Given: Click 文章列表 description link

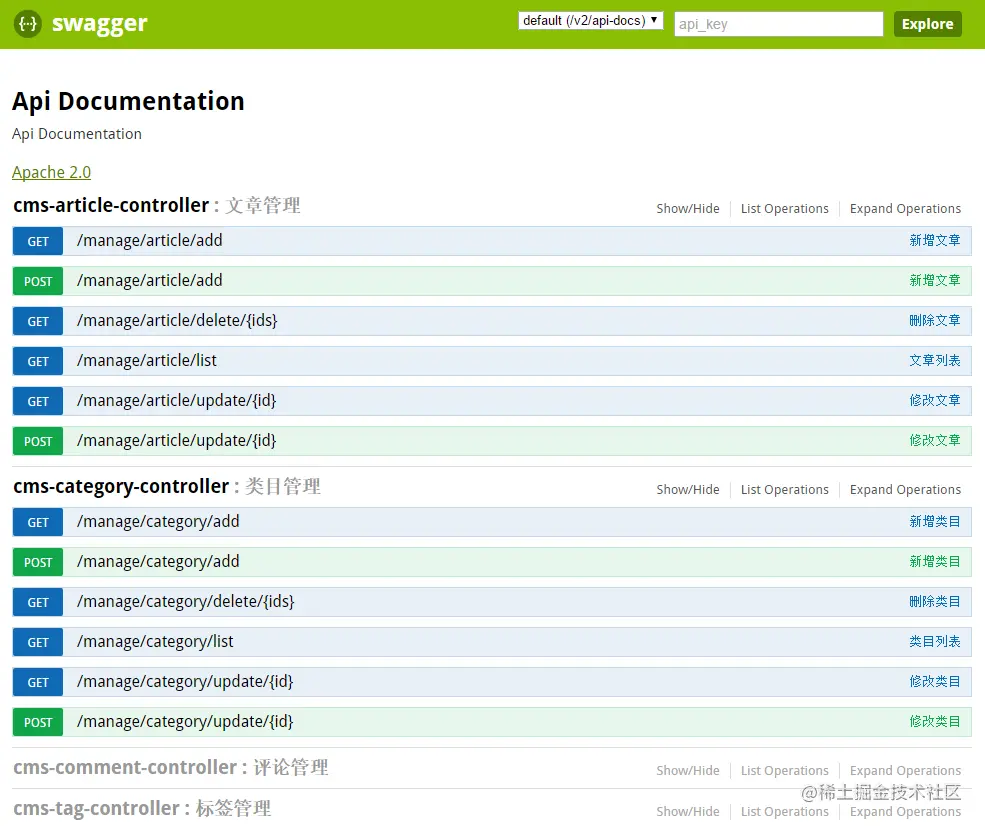Looking at the screenshot, I should (x=935, y=361).
